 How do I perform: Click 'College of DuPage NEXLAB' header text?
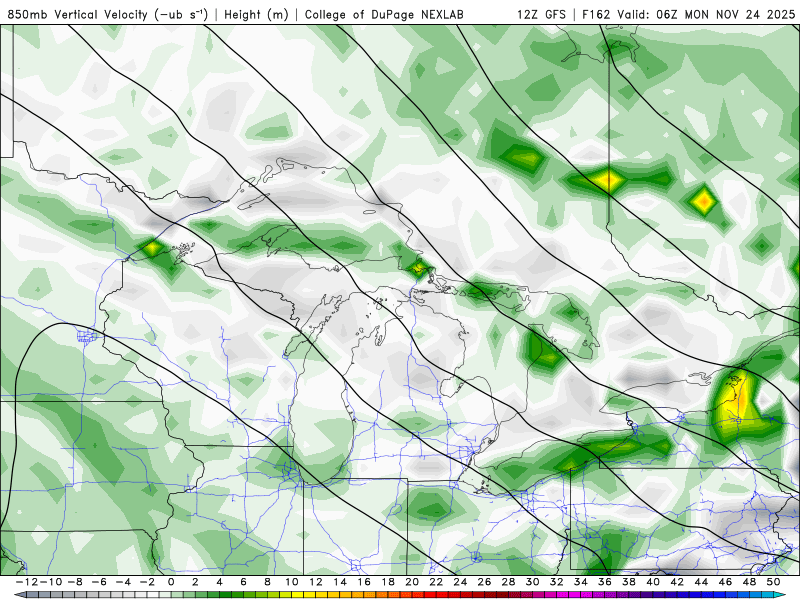coord(384,14)
